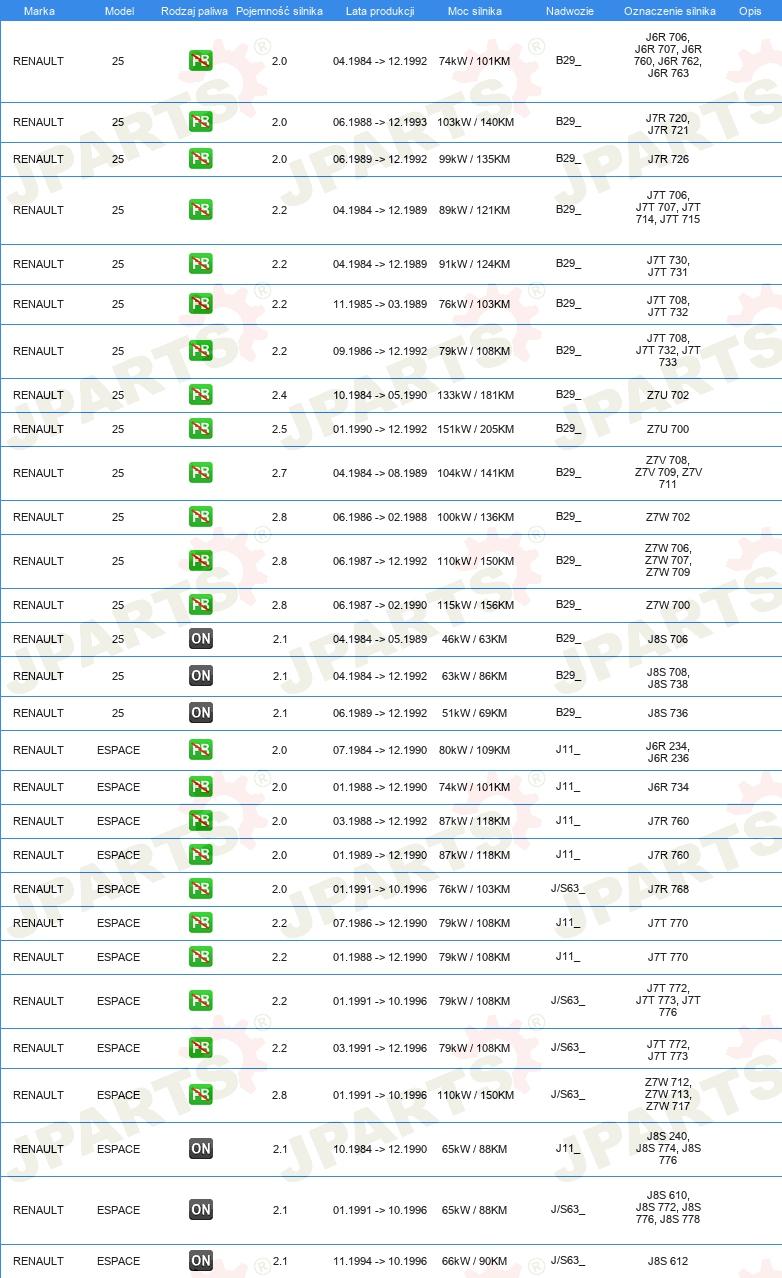Click the diesel ON icon in the J8S 240 row
The height and width of the screenshot is (1278, 782).
coord(201,1149)
